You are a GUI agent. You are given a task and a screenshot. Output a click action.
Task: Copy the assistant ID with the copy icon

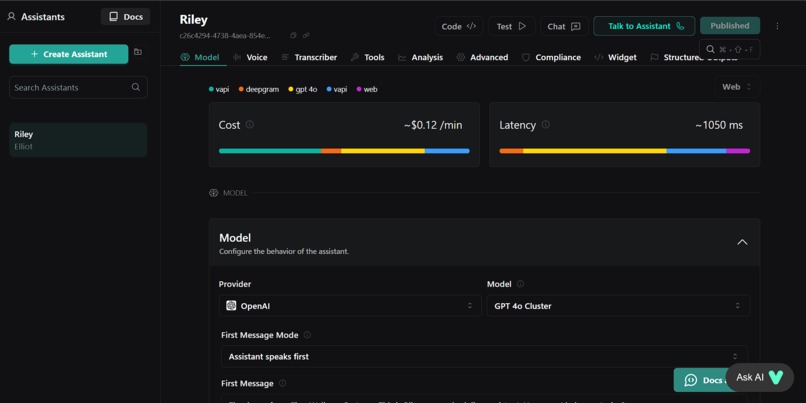(x=293, y=35)
